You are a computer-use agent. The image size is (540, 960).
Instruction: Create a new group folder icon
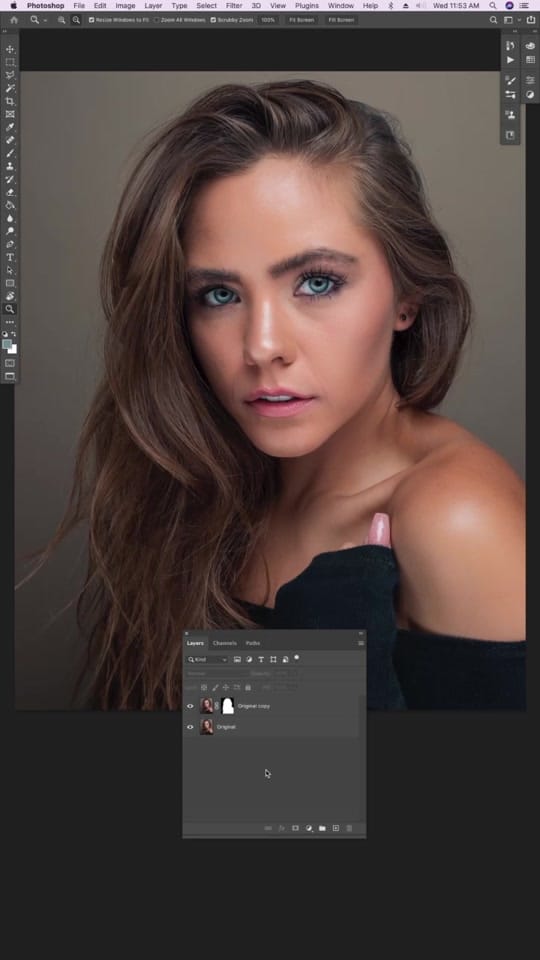coord(322,828)
